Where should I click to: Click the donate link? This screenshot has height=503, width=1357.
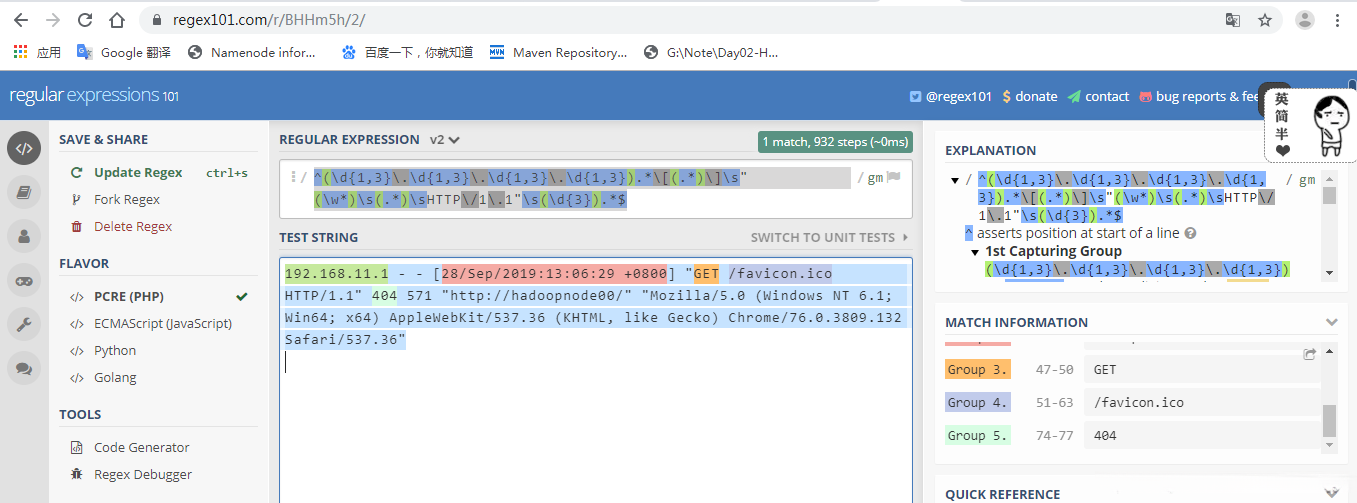pyautogui.click(x=1029, y=96)
